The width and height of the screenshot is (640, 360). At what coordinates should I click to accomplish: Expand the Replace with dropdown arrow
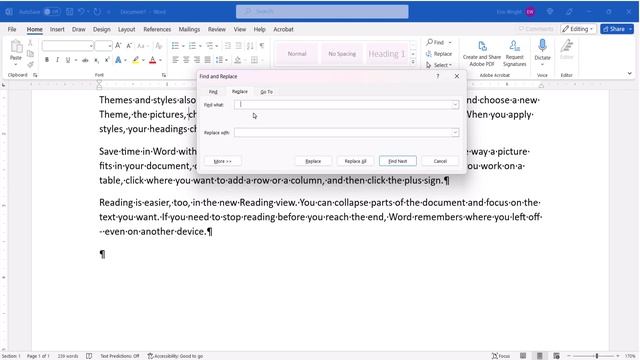(455, 133)
